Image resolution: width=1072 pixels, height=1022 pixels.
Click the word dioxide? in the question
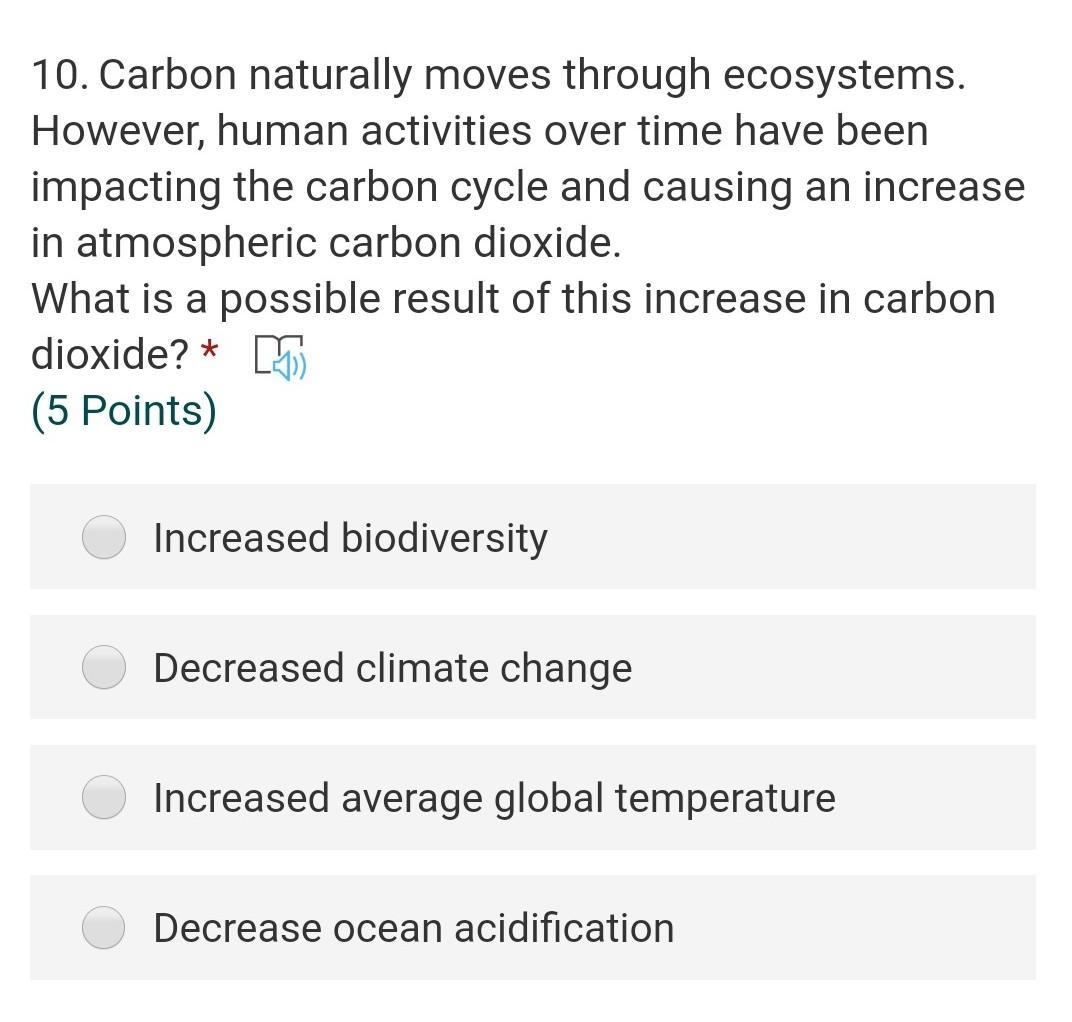point(110,354)
